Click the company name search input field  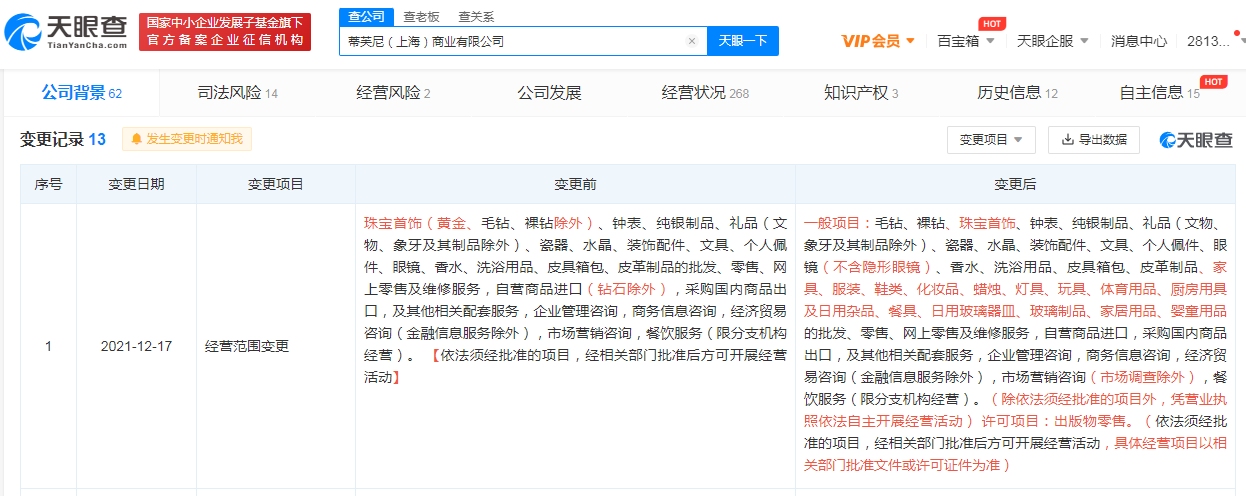click(510, 41)
